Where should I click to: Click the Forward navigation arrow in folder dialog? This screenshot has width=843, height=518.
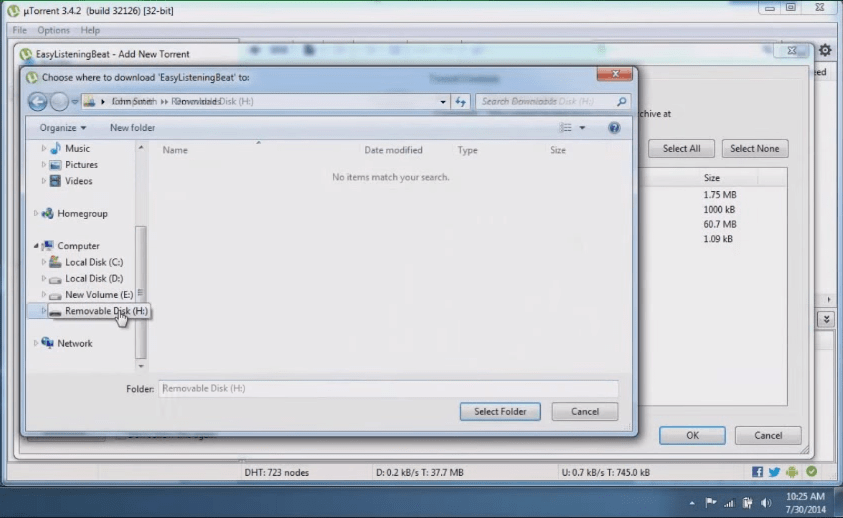click(59, 101)
